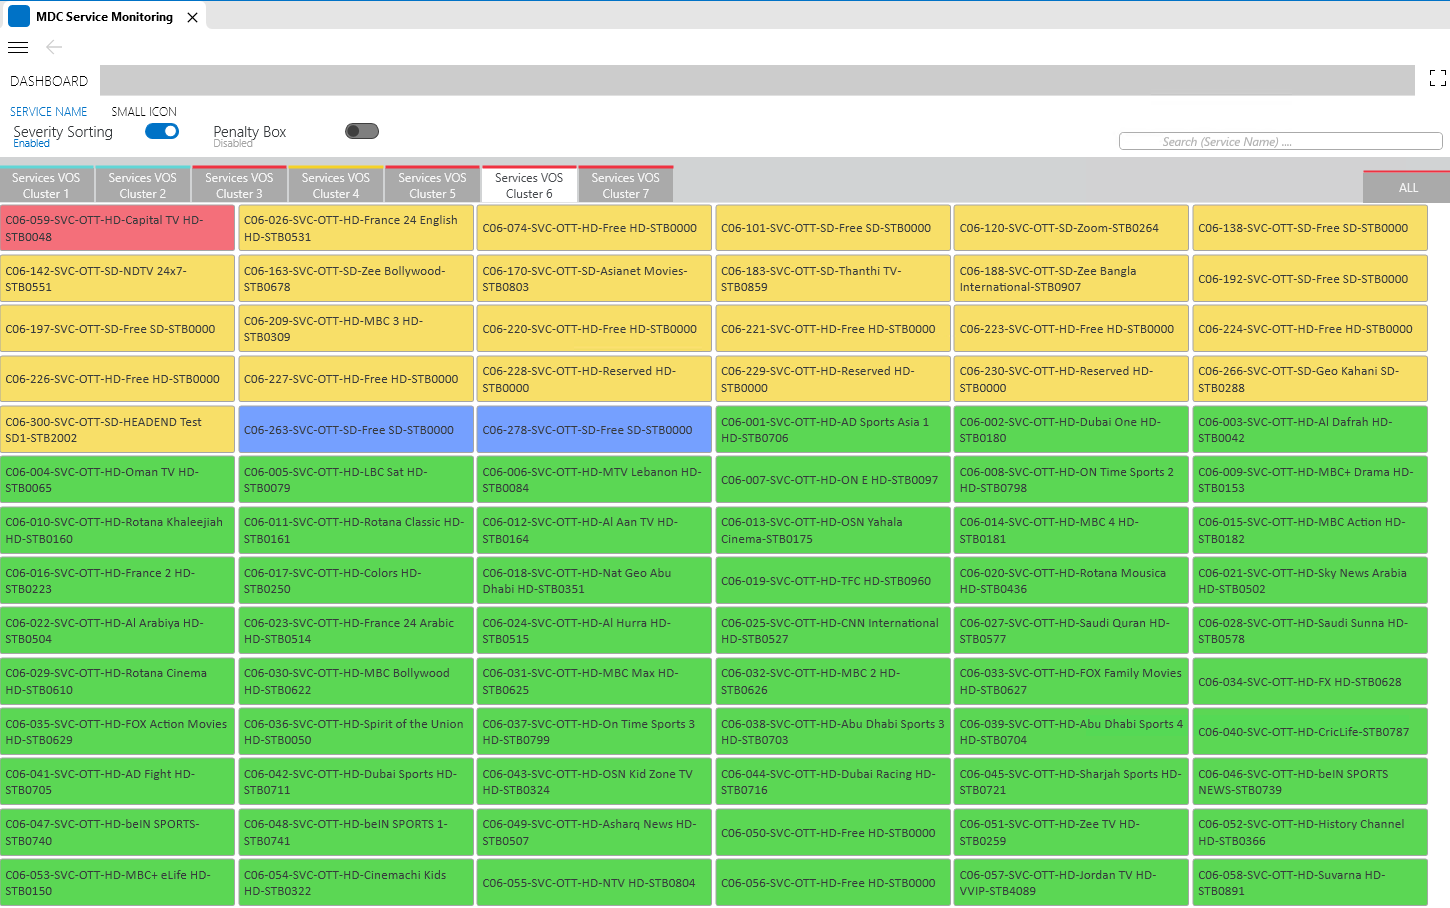
Task: Open the hamburger navigation menu
Action: (x=18, y=47)
